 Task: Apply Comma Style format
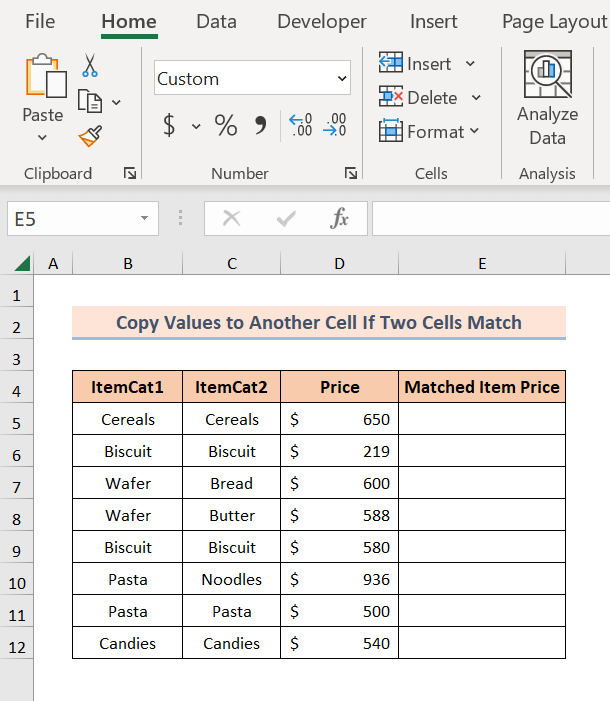260,125
